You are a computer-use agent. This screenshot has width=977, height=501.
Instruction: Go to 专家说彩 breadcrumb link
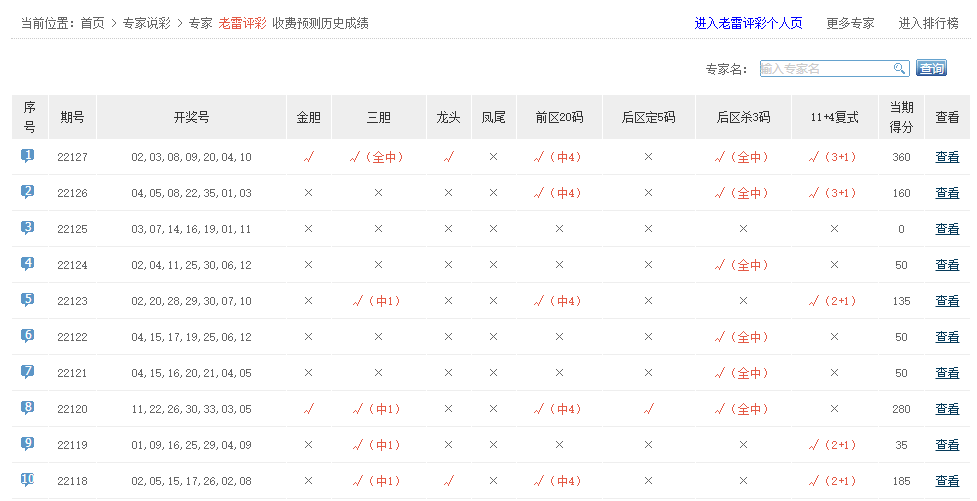146,23
